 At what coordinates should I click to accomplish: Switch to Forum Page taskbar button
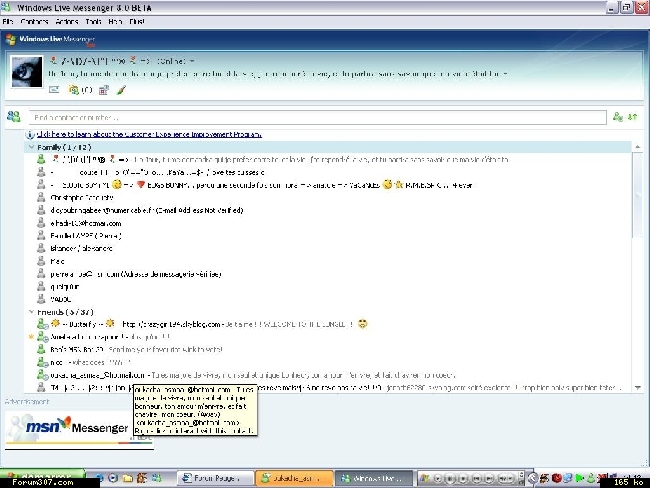pyautogui.click(x=215, y=478)
